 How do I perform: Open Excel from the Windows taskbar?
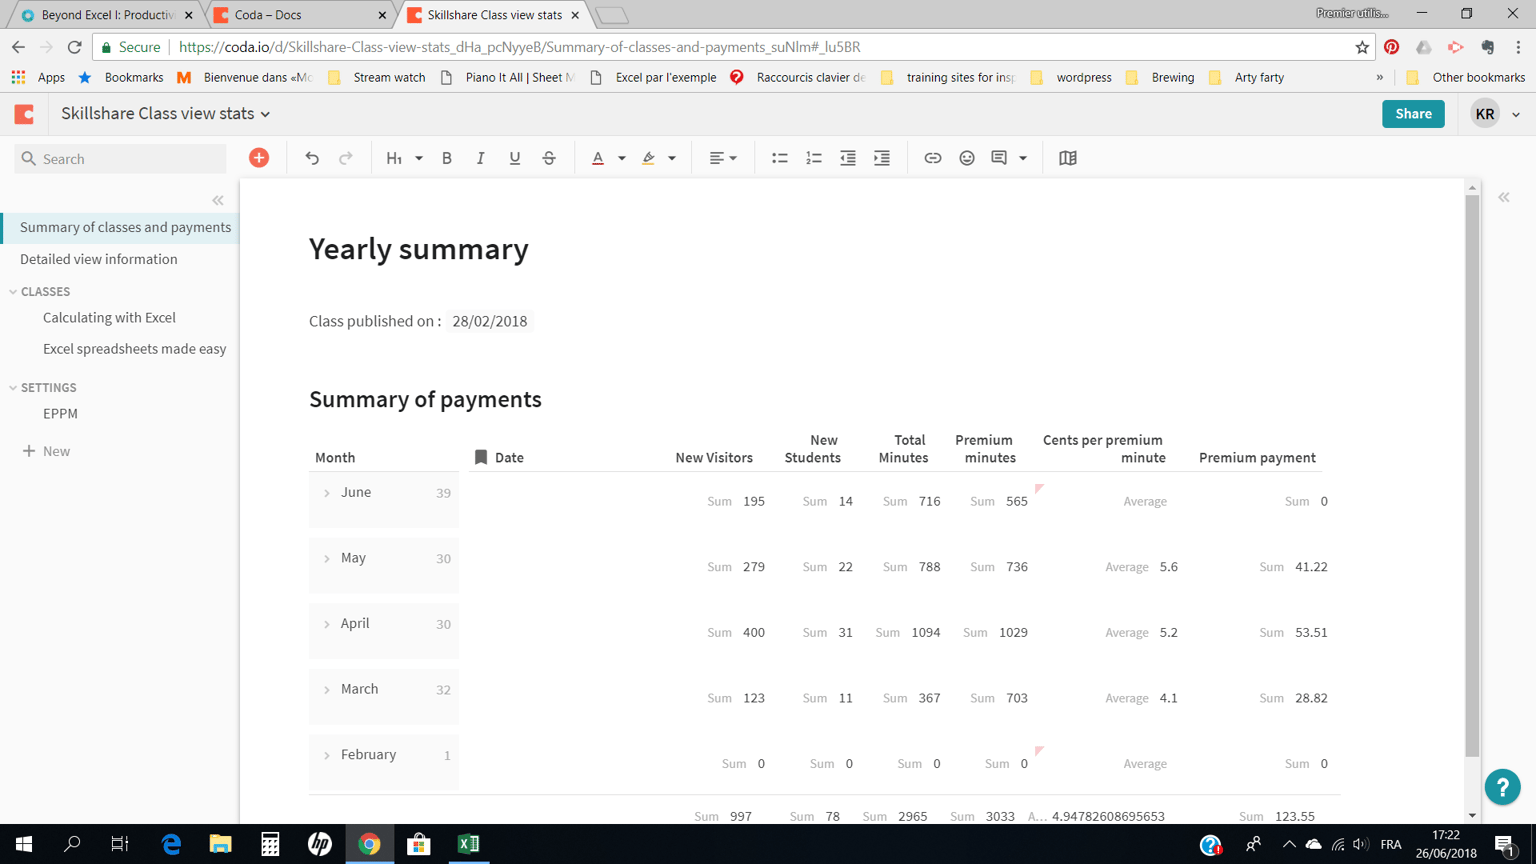coord(468,844)
